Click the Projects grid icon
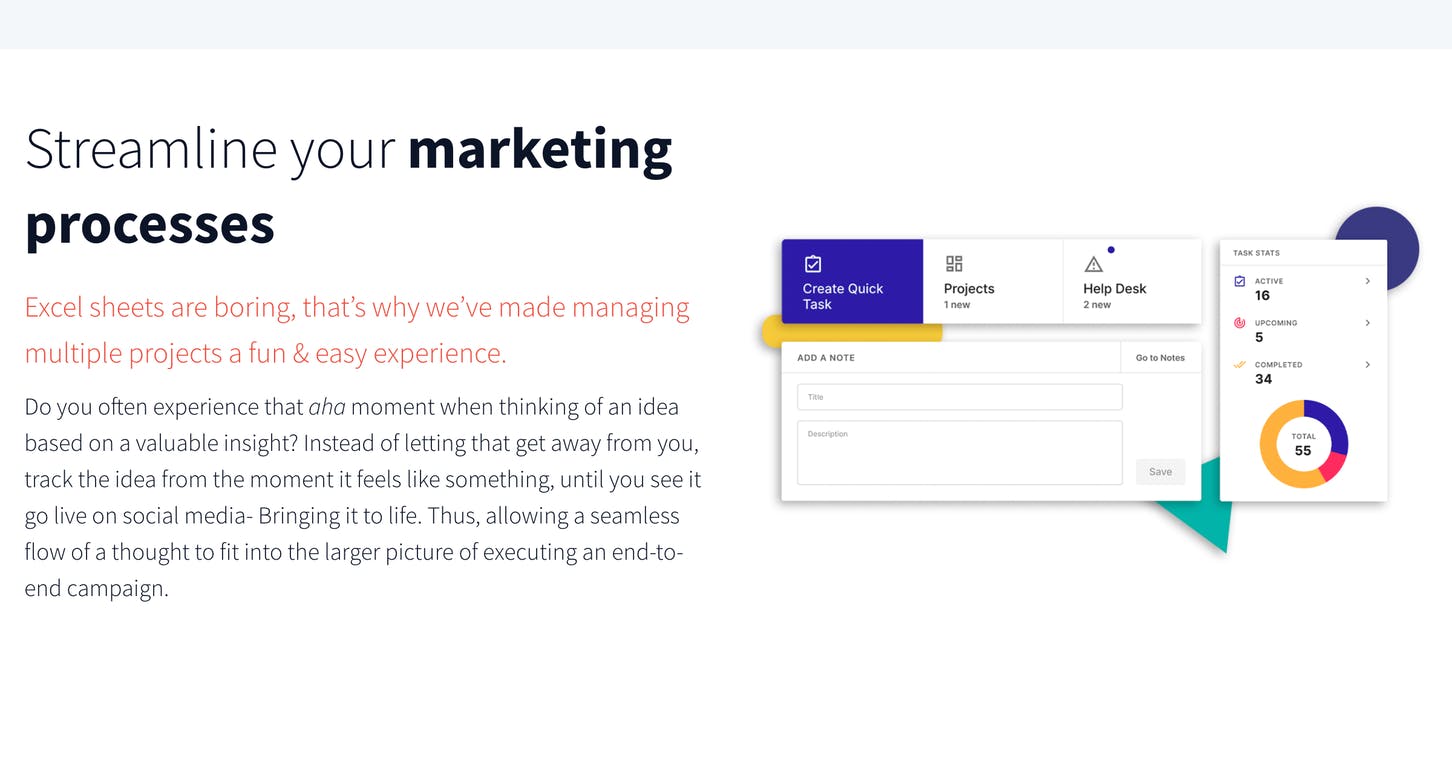 [x=954, y=264]
